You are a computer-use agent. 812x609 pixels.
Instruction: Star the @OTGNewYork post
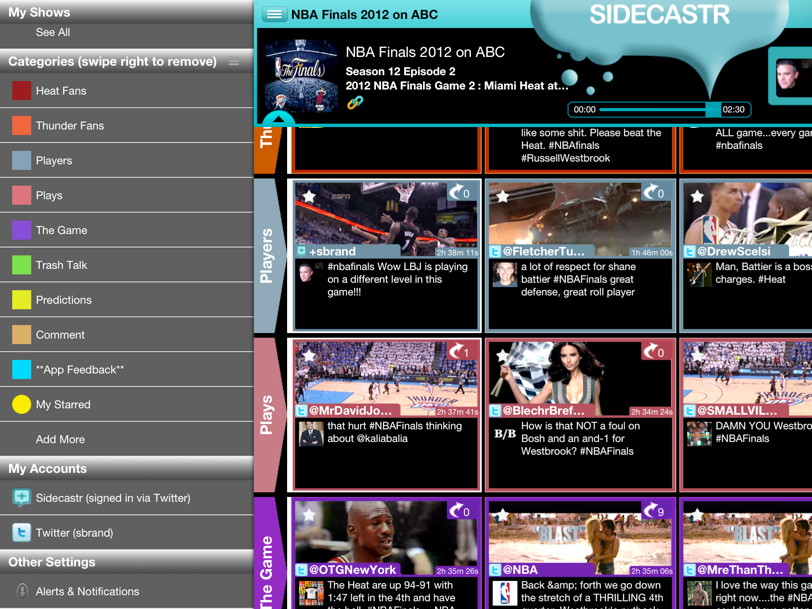point(309,515)
